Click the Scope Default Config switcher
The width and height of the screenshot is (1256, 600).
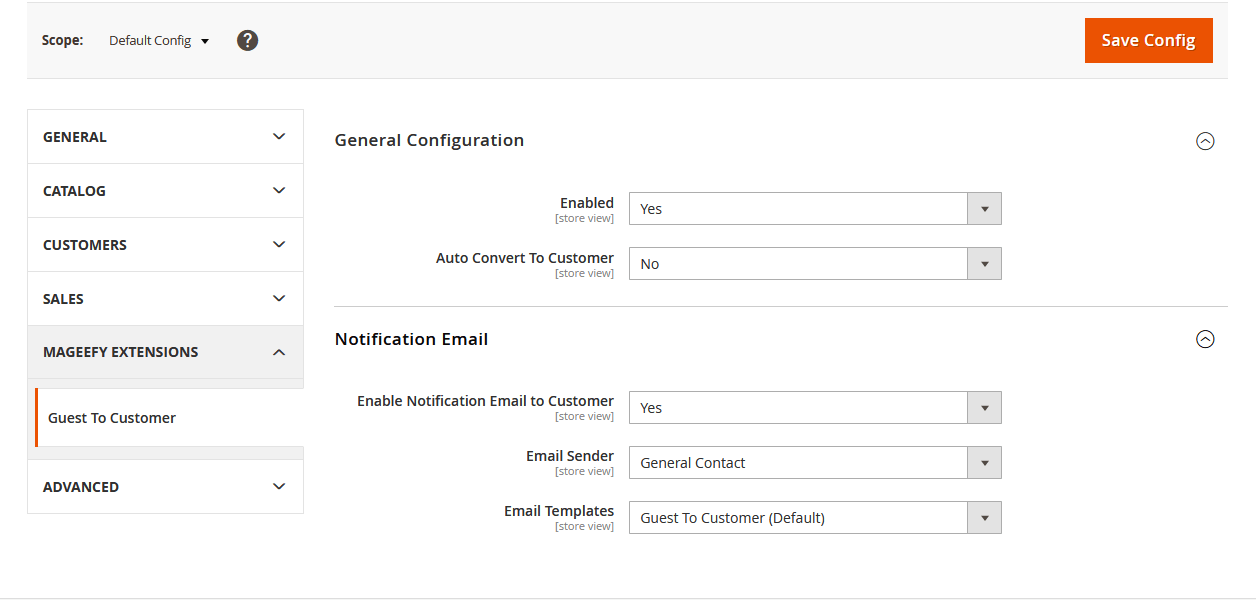point(159,41)
